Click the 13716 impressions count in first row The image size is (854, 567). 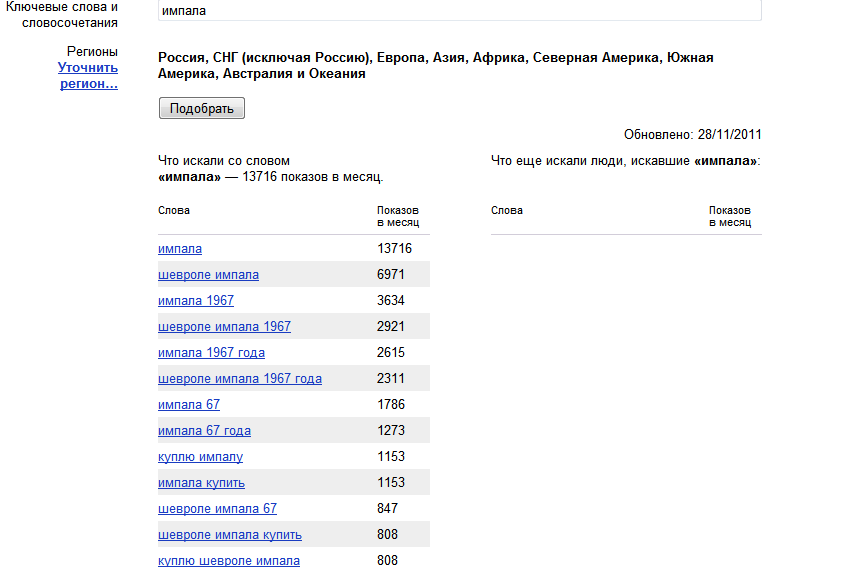coord(394,249)
